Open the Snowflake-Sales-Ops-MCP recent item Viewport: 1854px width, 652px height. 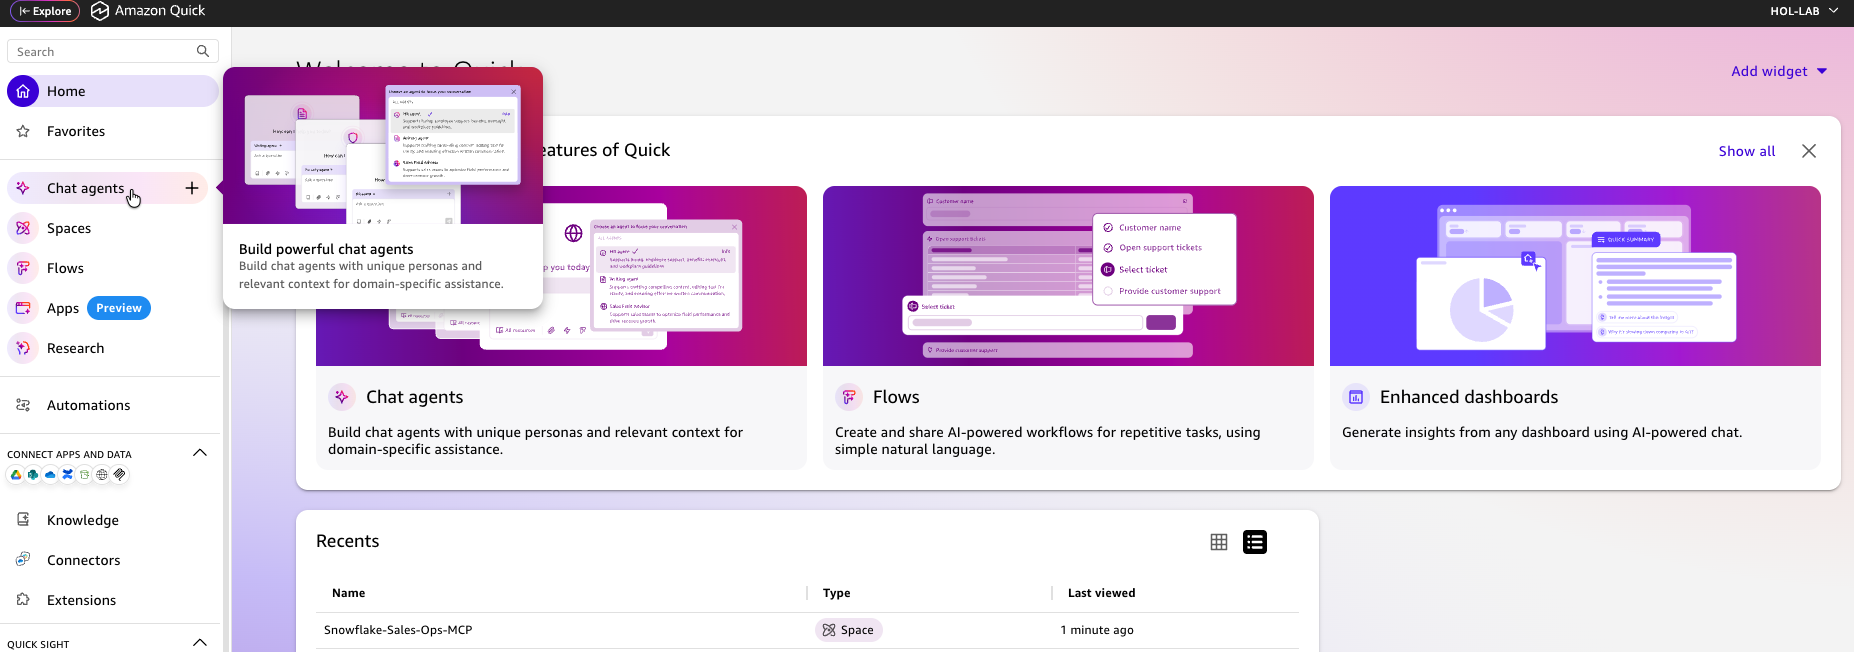pyautogui.click(x=398, y=630)
